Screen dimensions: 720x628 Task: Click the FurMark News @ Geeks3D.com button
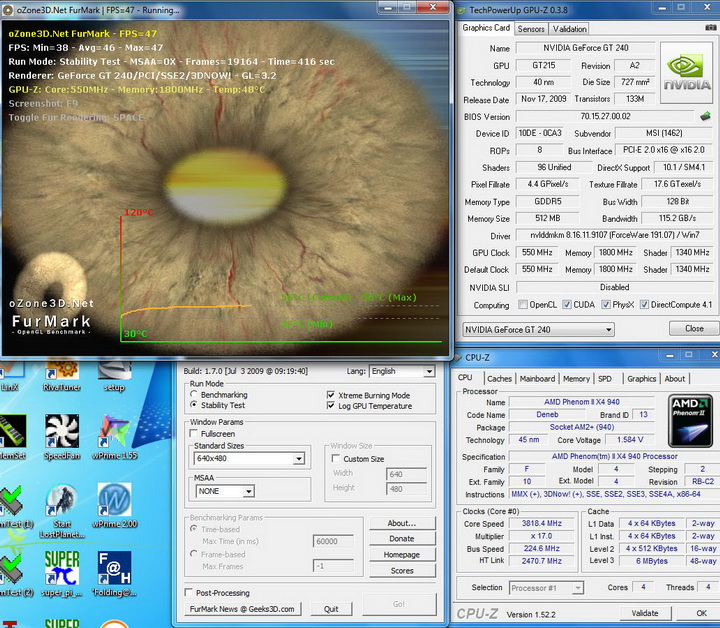[242, 609]
